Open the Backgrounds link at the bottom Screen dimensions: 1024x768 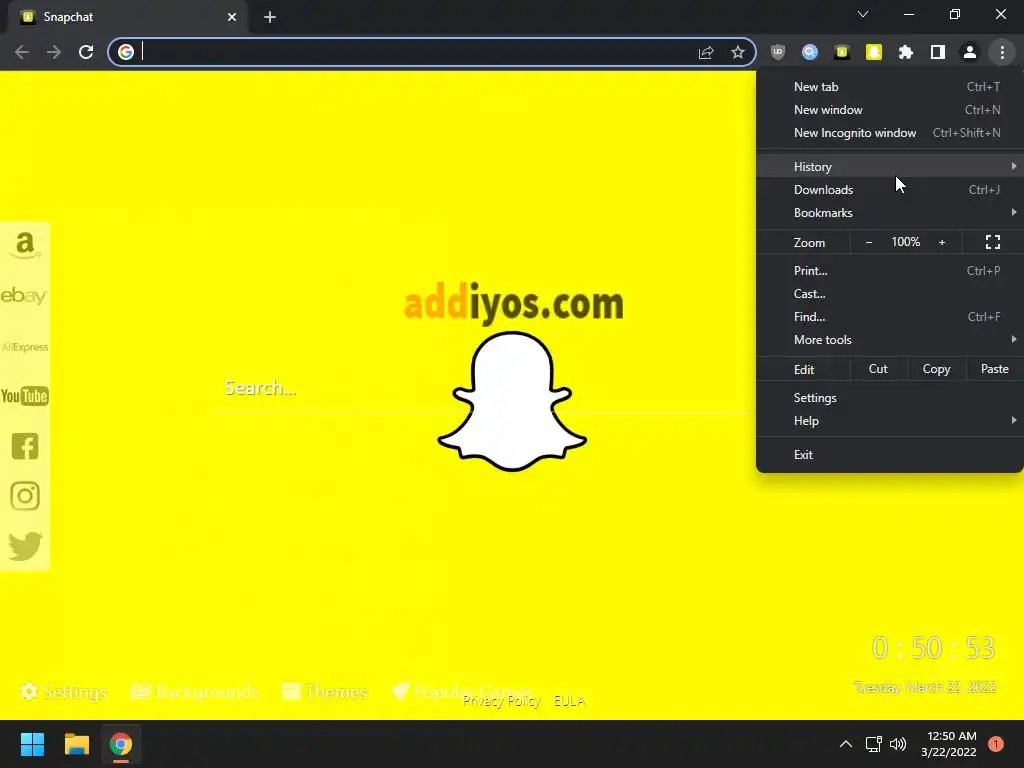[195, 692]
